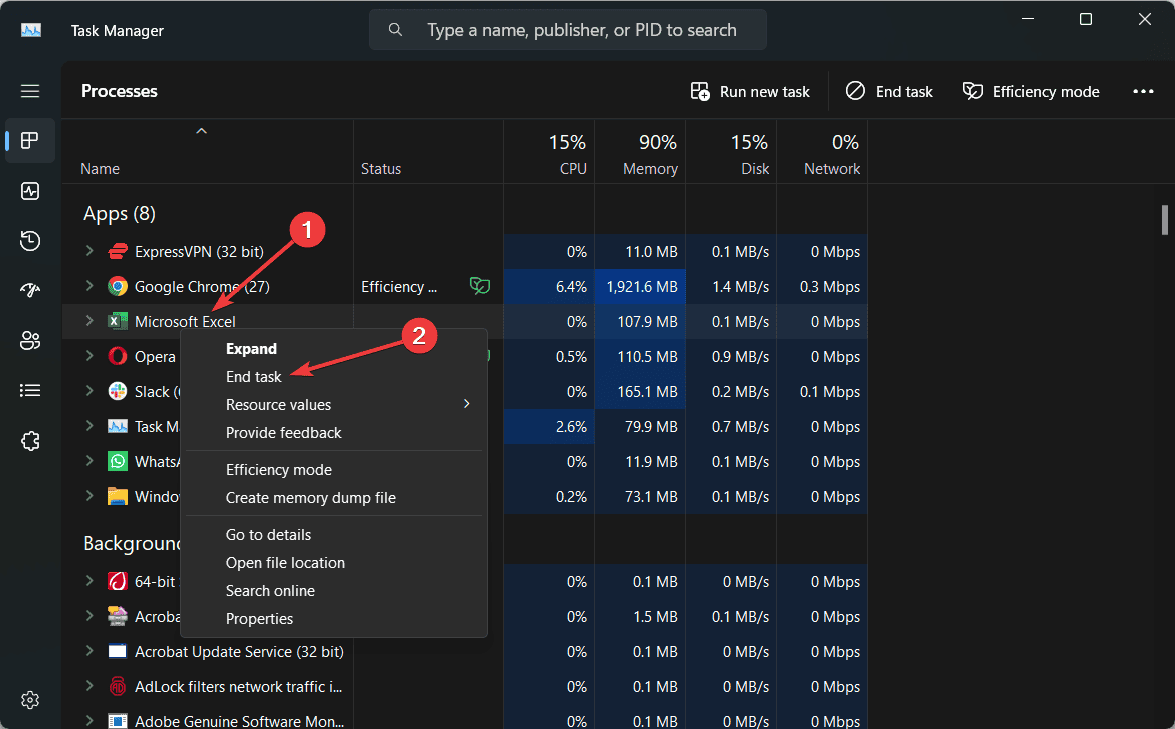This screenshot has height=729, width=1175.
Task: Click Chrome memory value 1,921.6 MB
Action: (x=642, y=286)
